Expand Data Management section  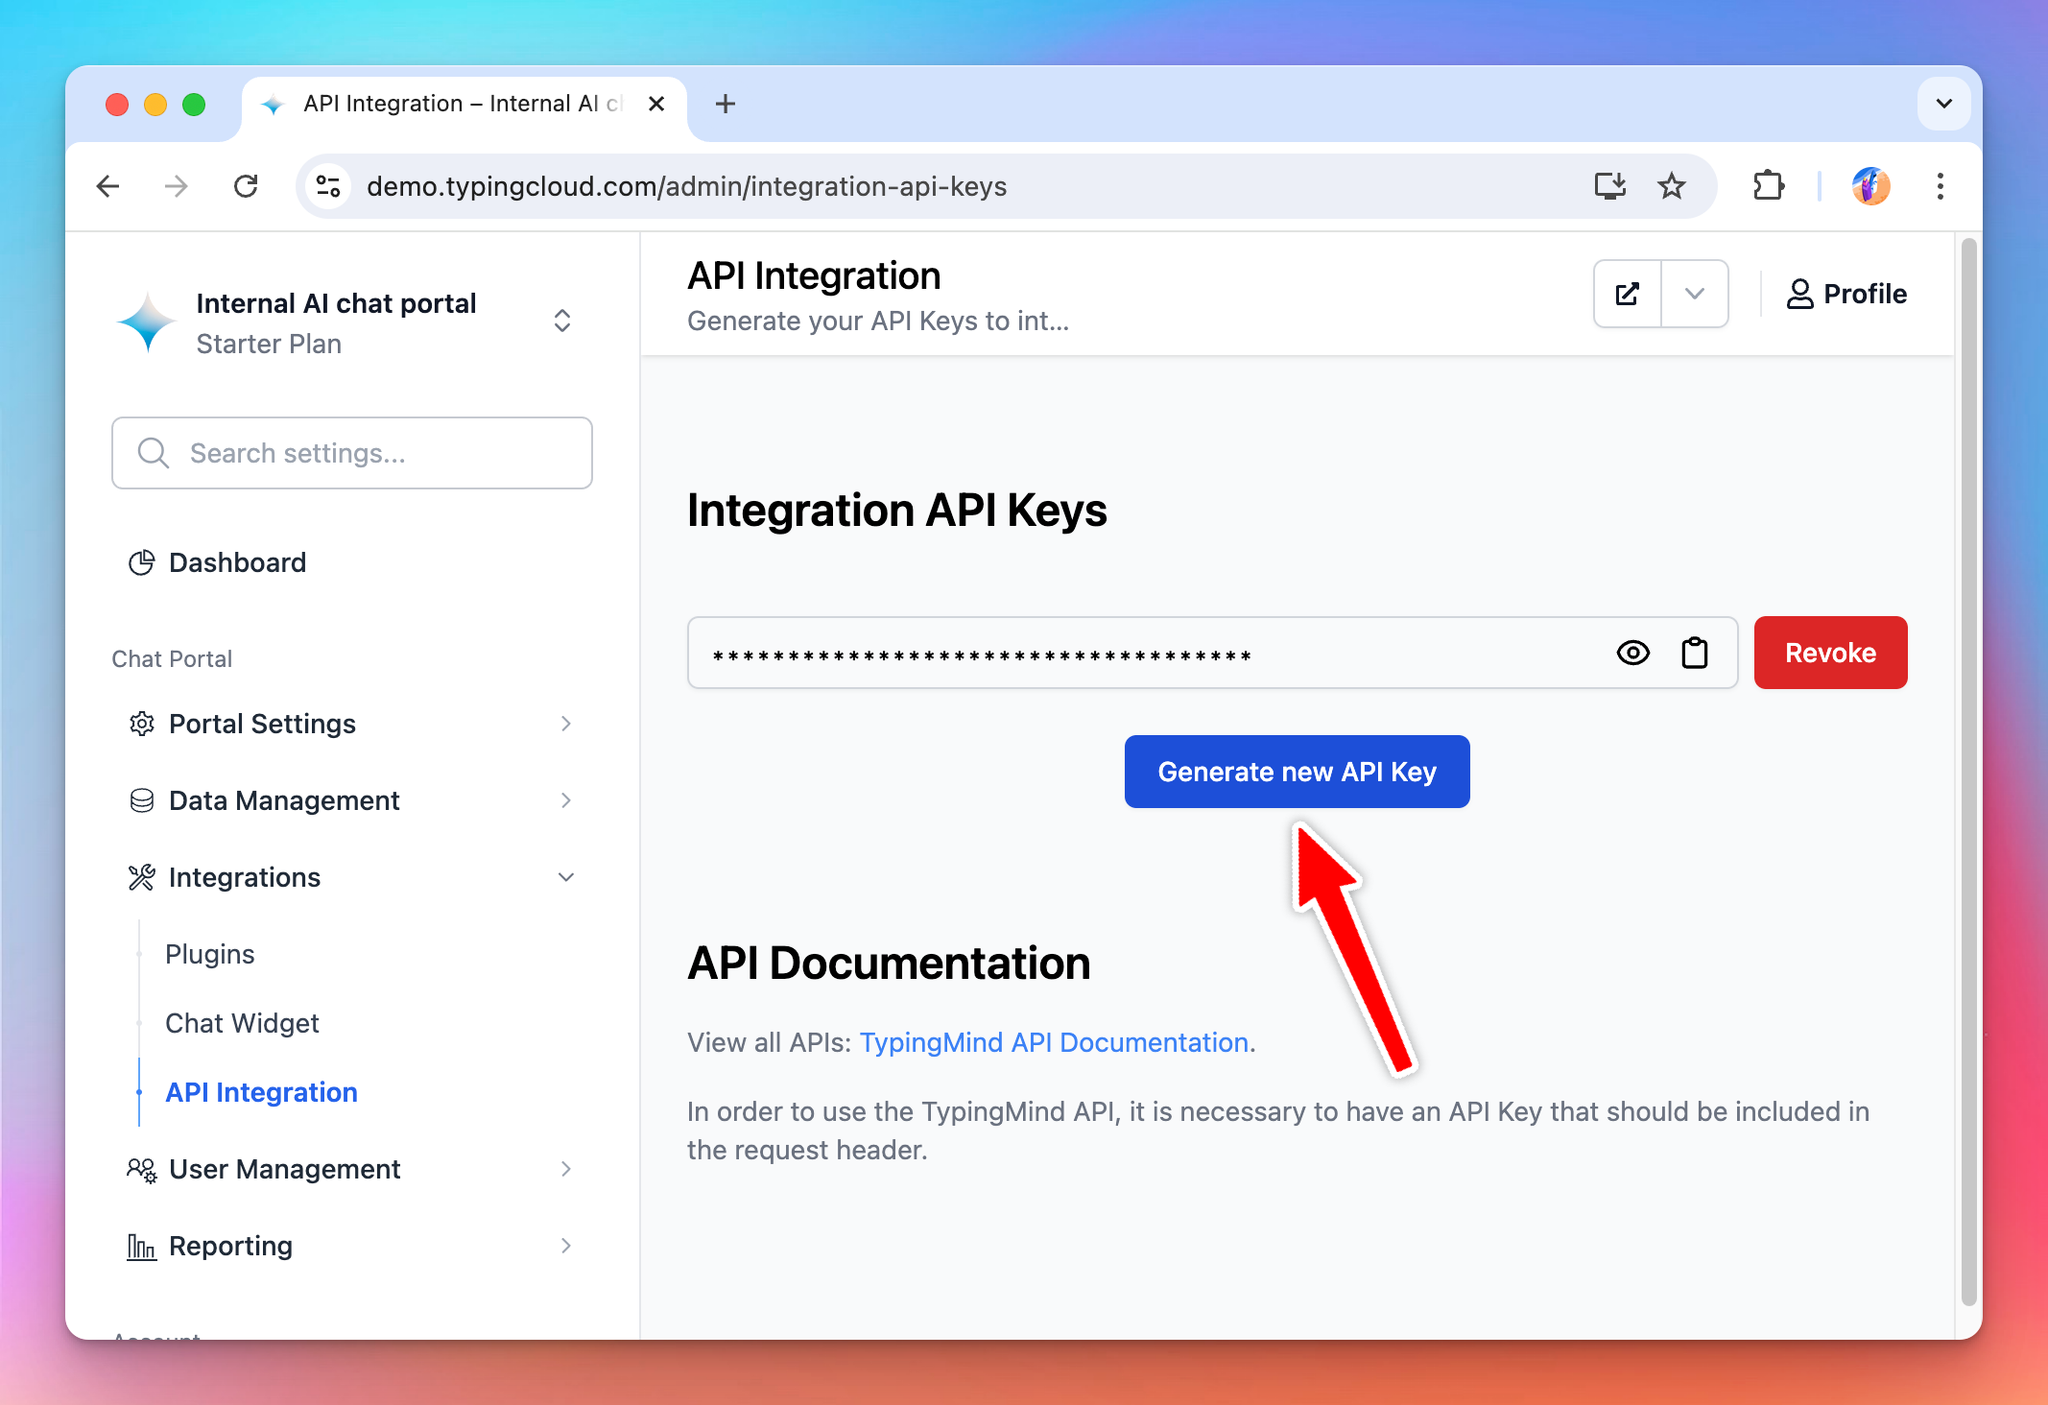tap(351, 801)
